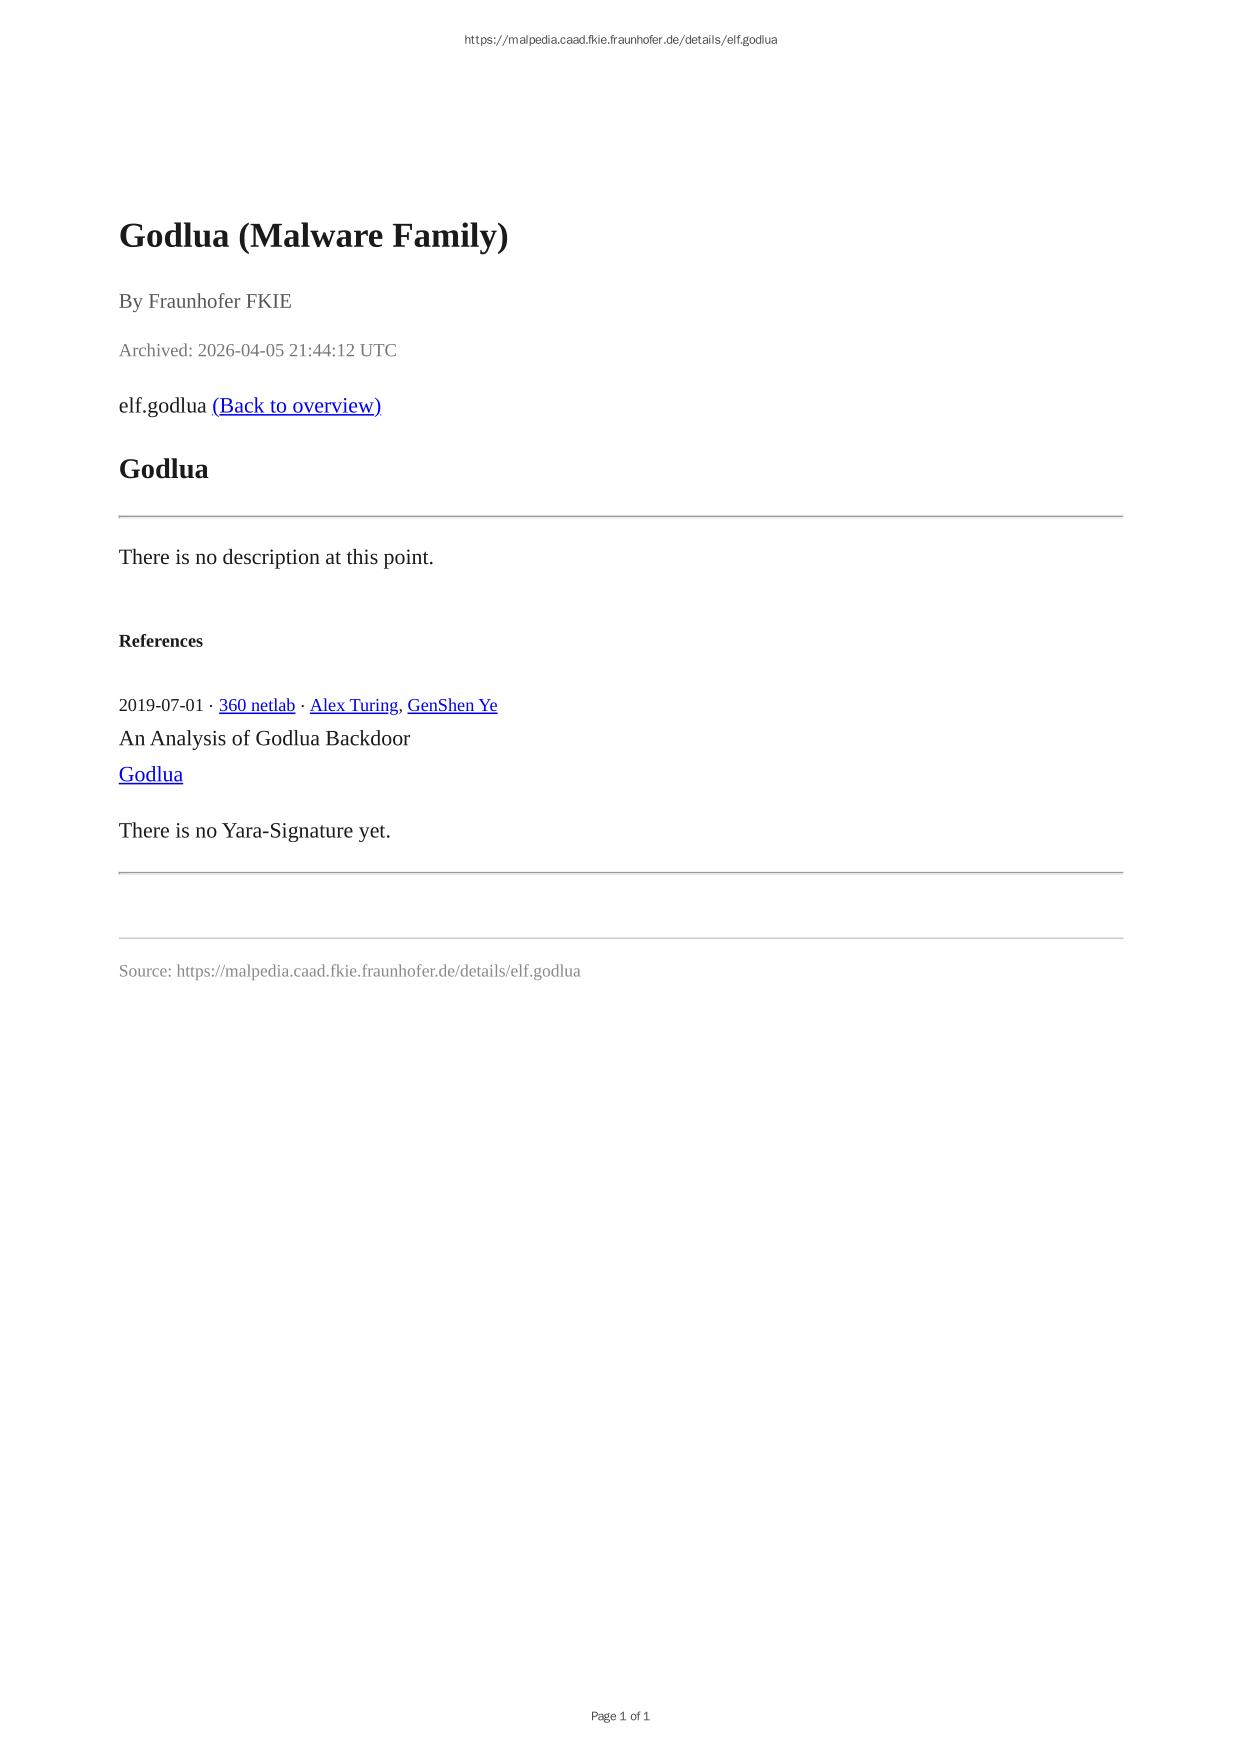Click the bold Godlua section heading
Viewport: 1242px width, 1756px height.
(x=164, y=469)
